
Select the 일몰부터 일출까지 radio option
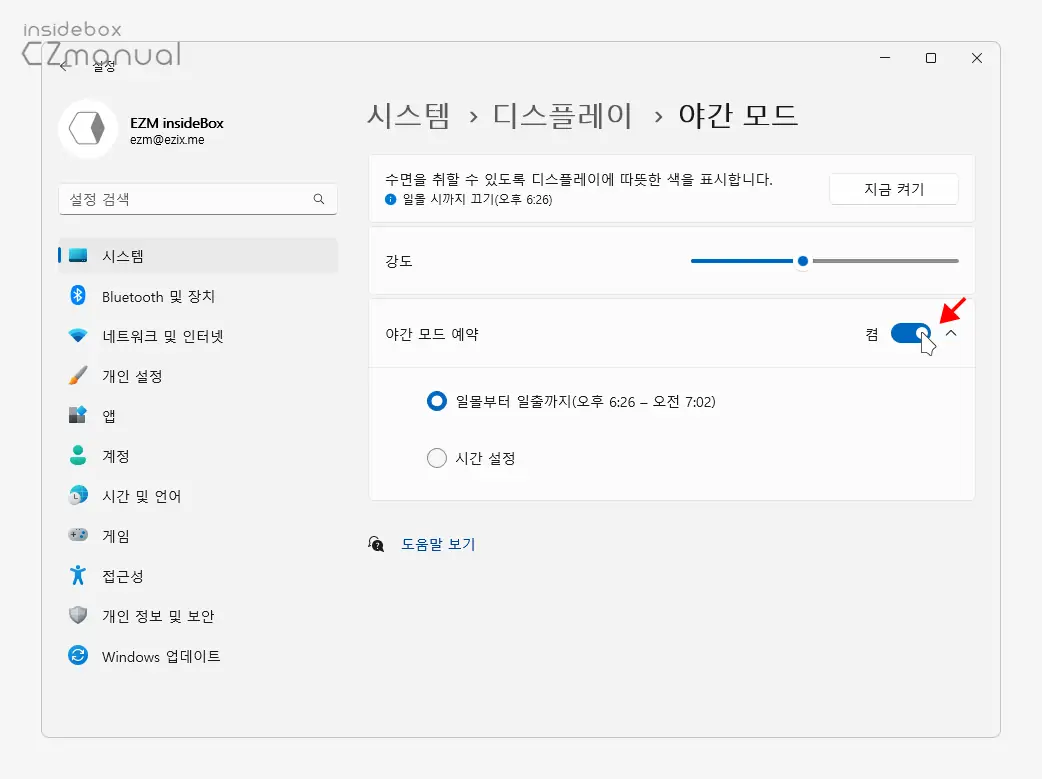click(436, 401)
